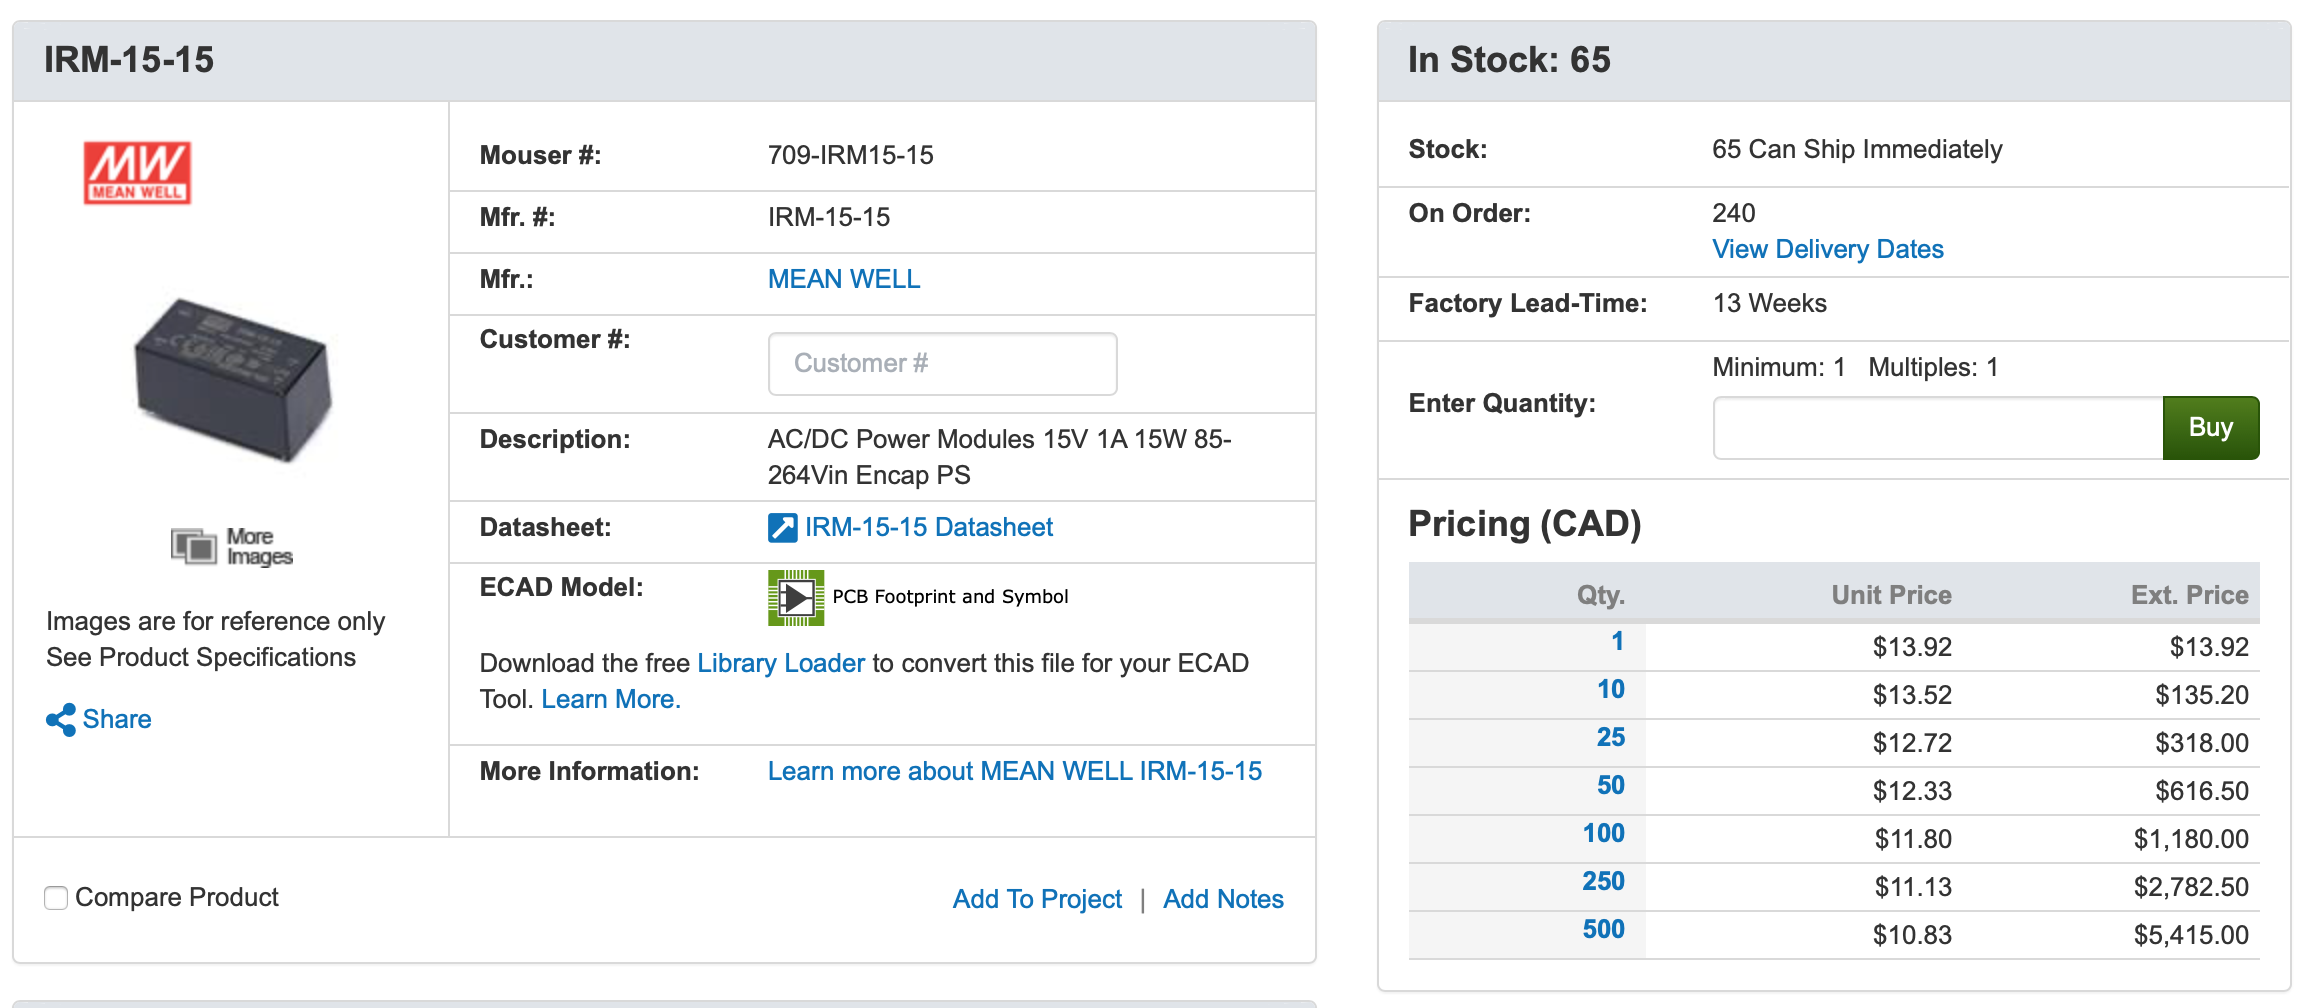Click the green Buy button

pos(2210,428)
